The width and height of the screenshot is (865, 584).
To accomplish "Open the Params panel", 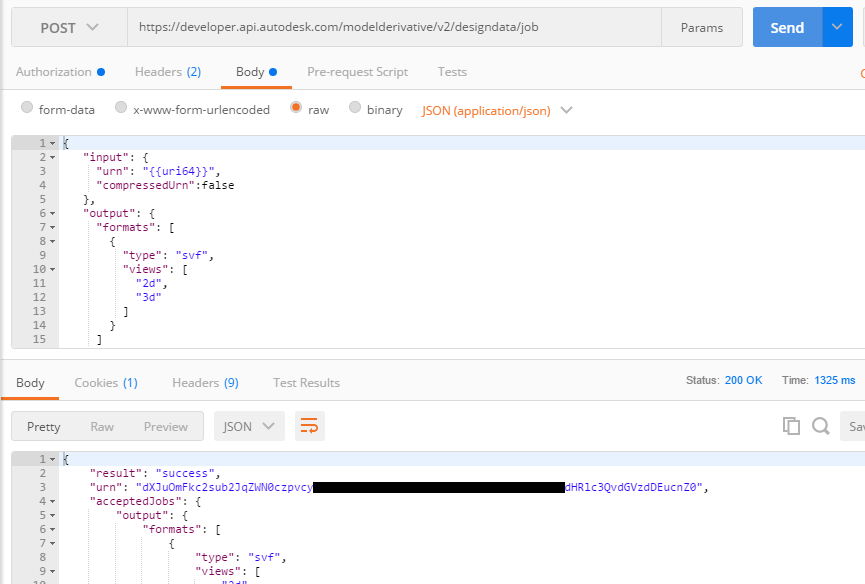I will 702,27.
